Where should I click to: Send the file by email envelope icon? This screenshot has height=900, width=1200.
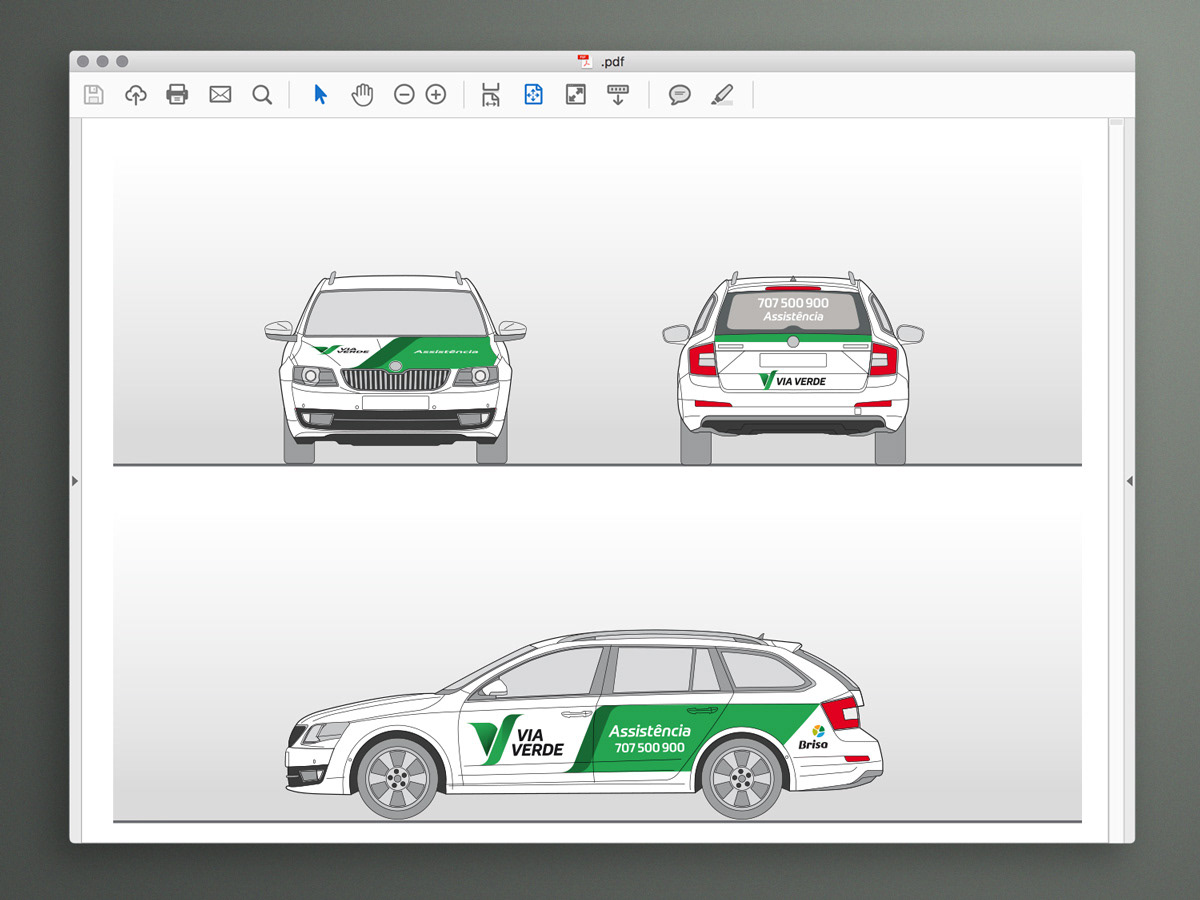point(220,95)
